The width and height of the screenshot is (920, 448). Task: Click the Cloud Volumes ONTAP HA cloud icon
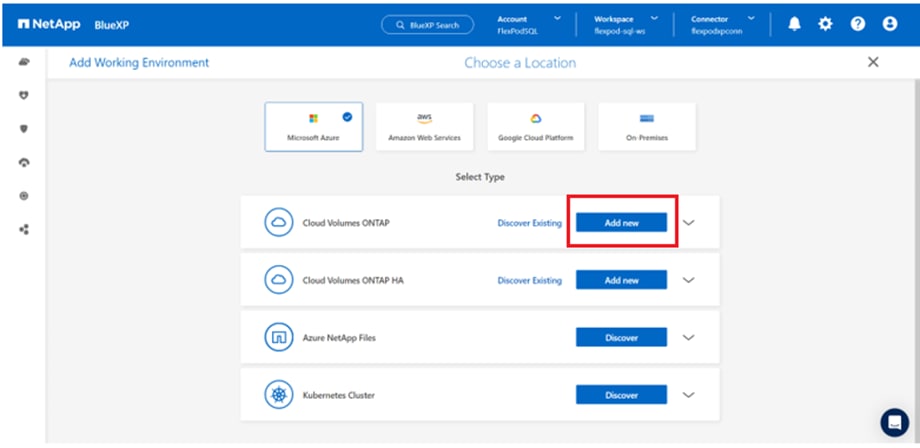coord(279,280)
